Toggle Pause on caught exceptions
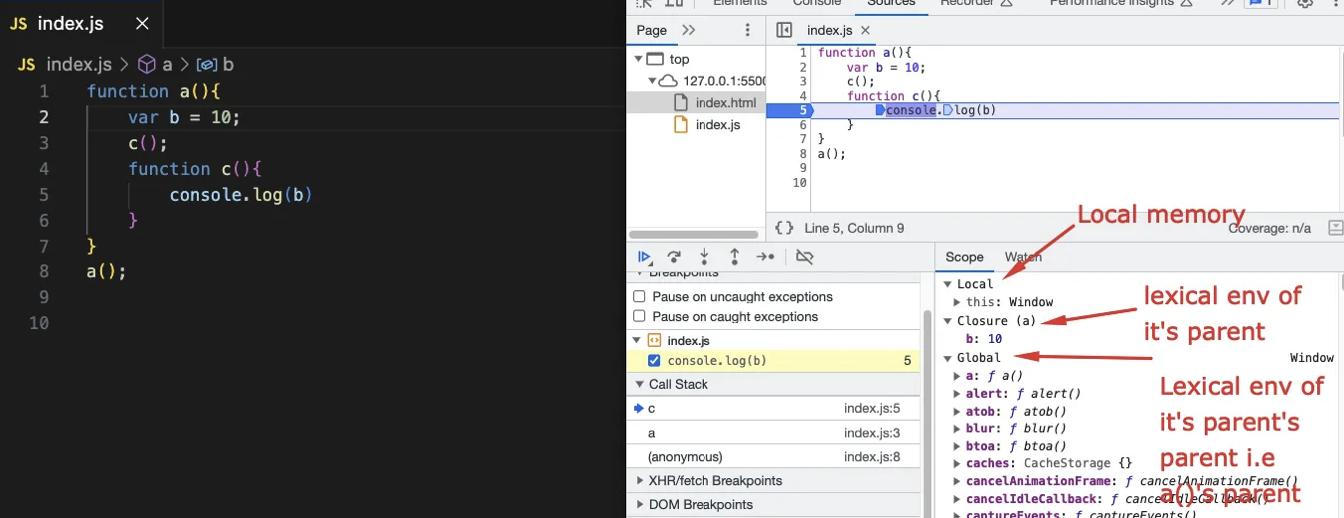Screen dimensions: 1344x518 click(x=639, y=317)
